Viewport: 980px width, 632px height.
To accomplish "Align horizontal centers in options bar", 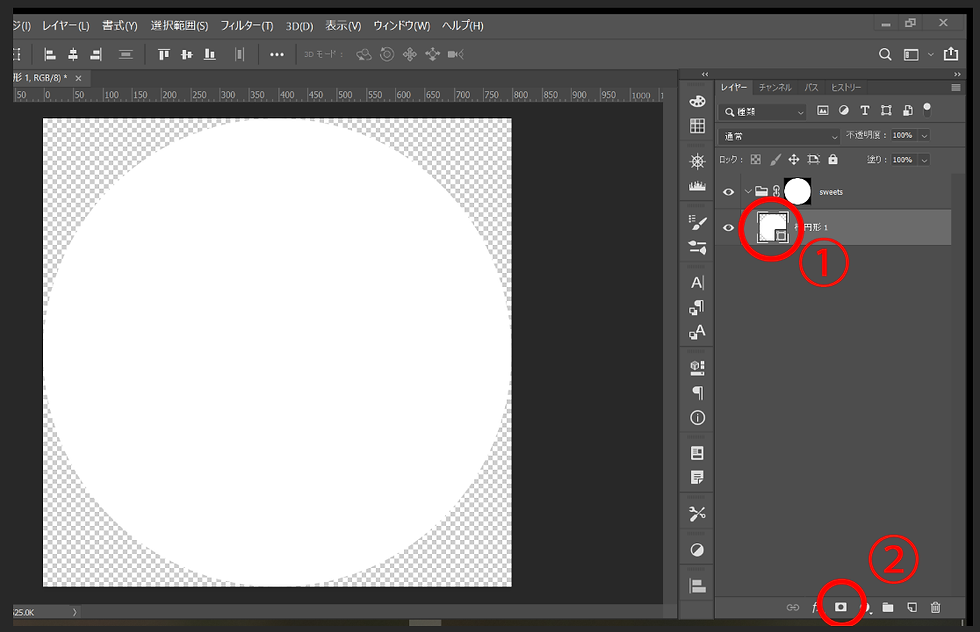I will pyautogui.click(x=73, y=55).
